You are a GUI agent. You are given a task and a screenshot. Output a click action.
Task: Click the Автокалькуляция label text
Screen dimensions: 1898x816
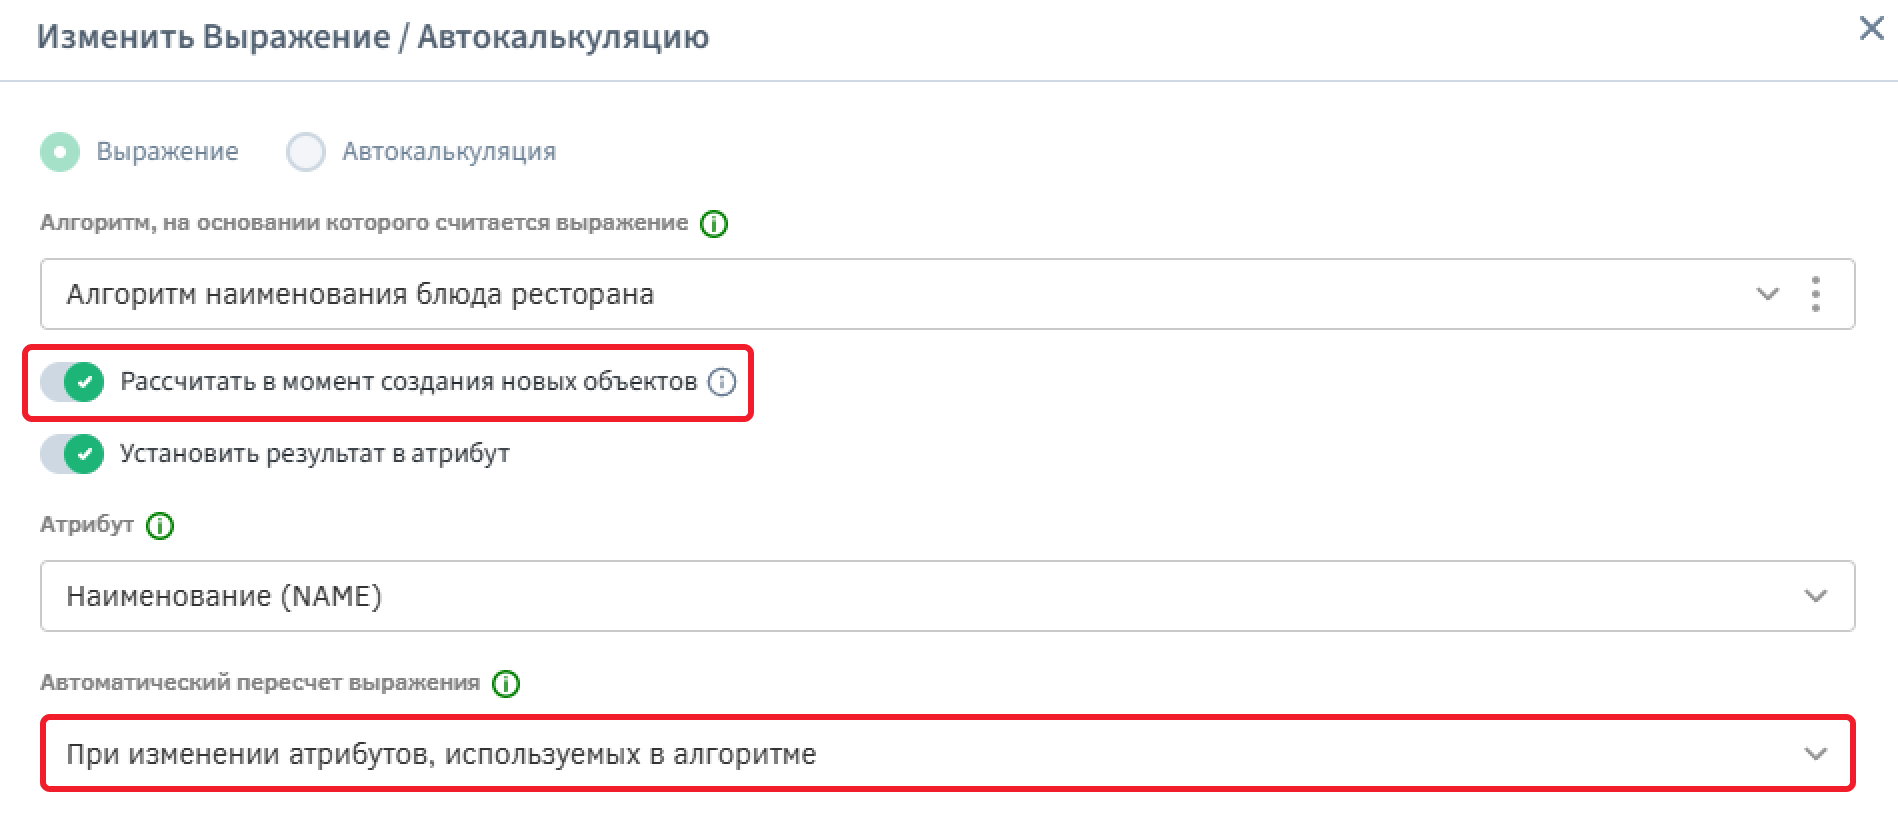tap(449, 152)
